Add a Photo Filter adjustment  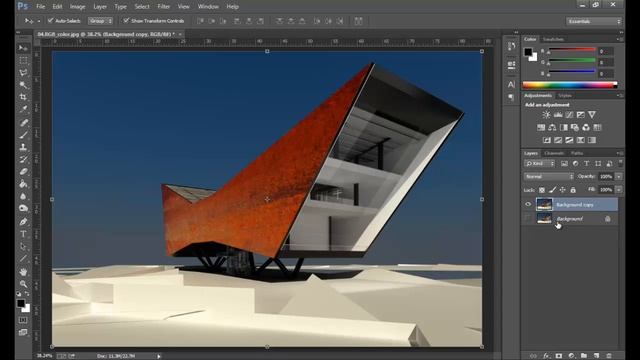[x=575, y=127]
